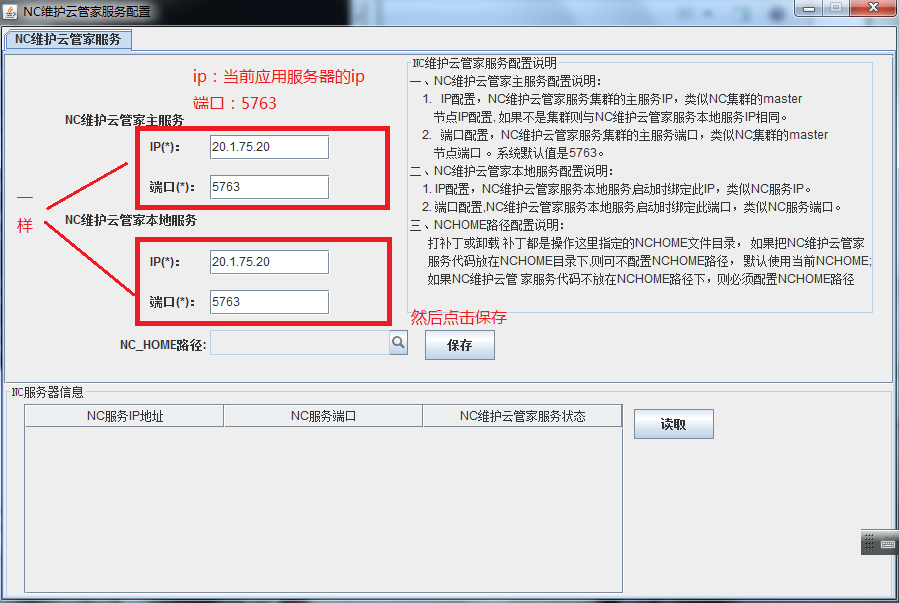Click inside the NC_HOME路径 text field
The image size is (899, 603).
tap(300, 343)
